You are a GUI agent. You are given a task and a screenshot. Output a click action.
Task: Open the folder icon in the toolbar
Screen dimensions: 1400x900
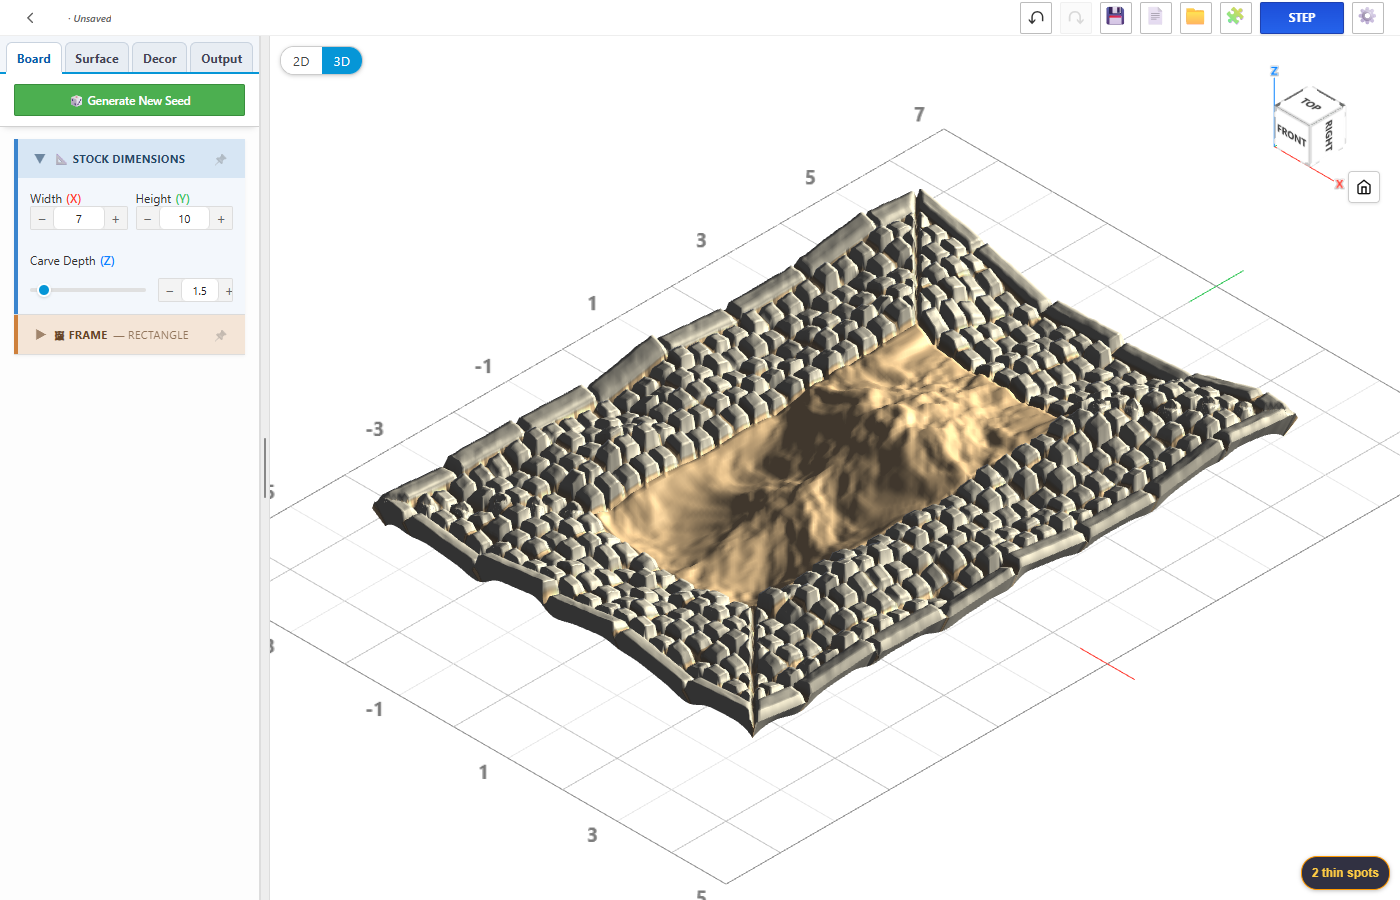coord(1196,17)
